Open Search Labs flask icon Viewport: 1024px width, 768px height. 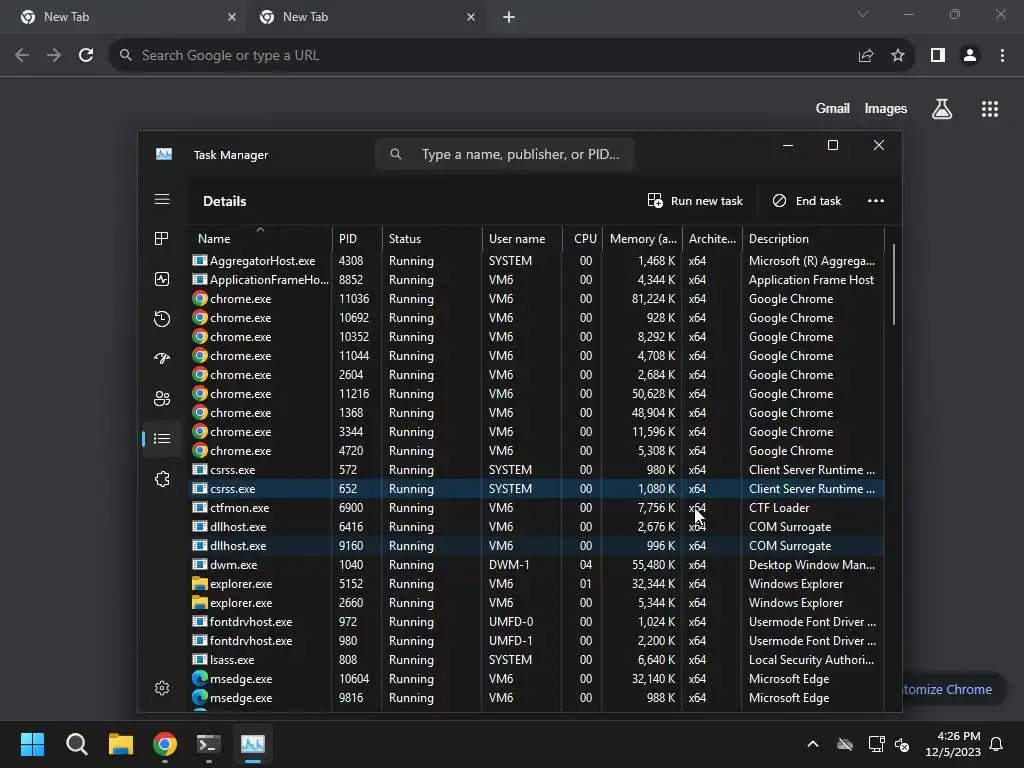coord(942,108)
